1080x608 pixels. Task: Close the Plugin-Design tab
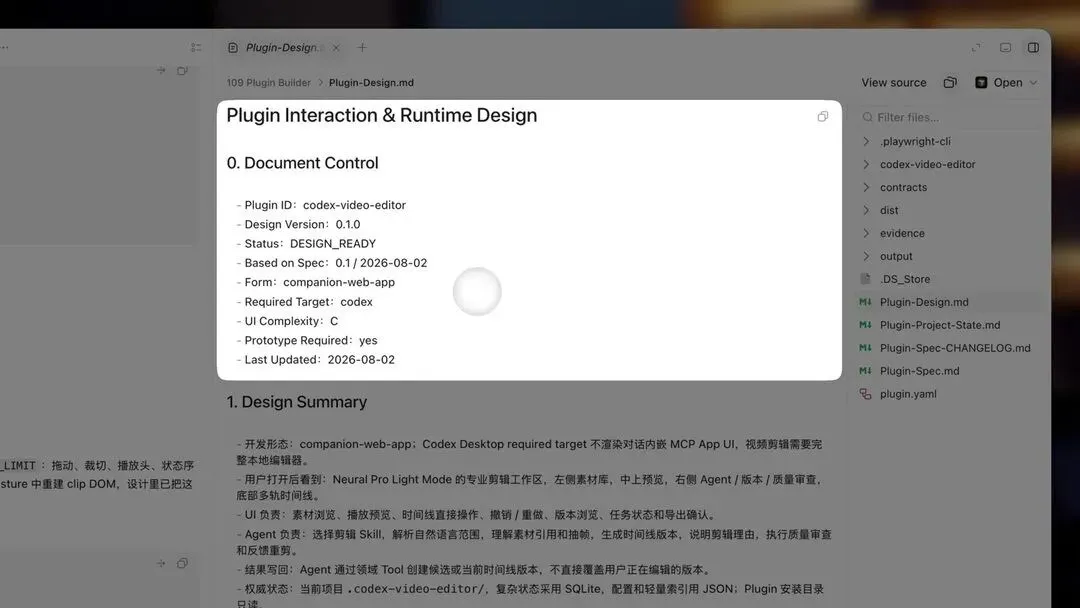[x=336, y=48]
